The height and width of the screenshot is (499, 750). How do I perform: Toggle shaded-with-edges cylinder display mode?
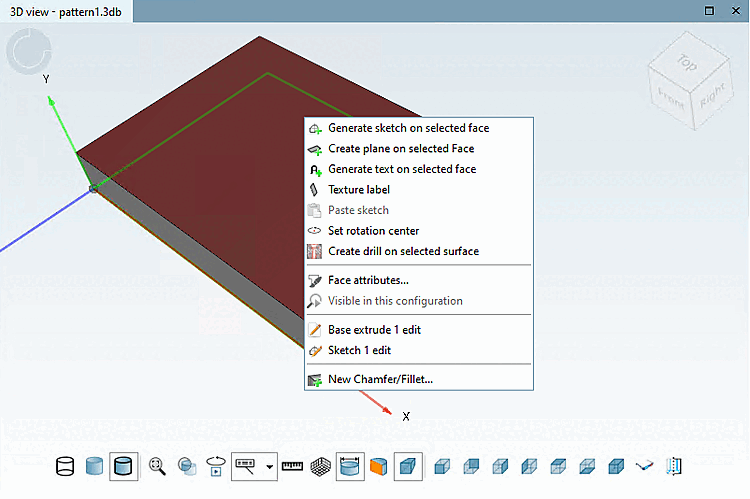[123, 466]
